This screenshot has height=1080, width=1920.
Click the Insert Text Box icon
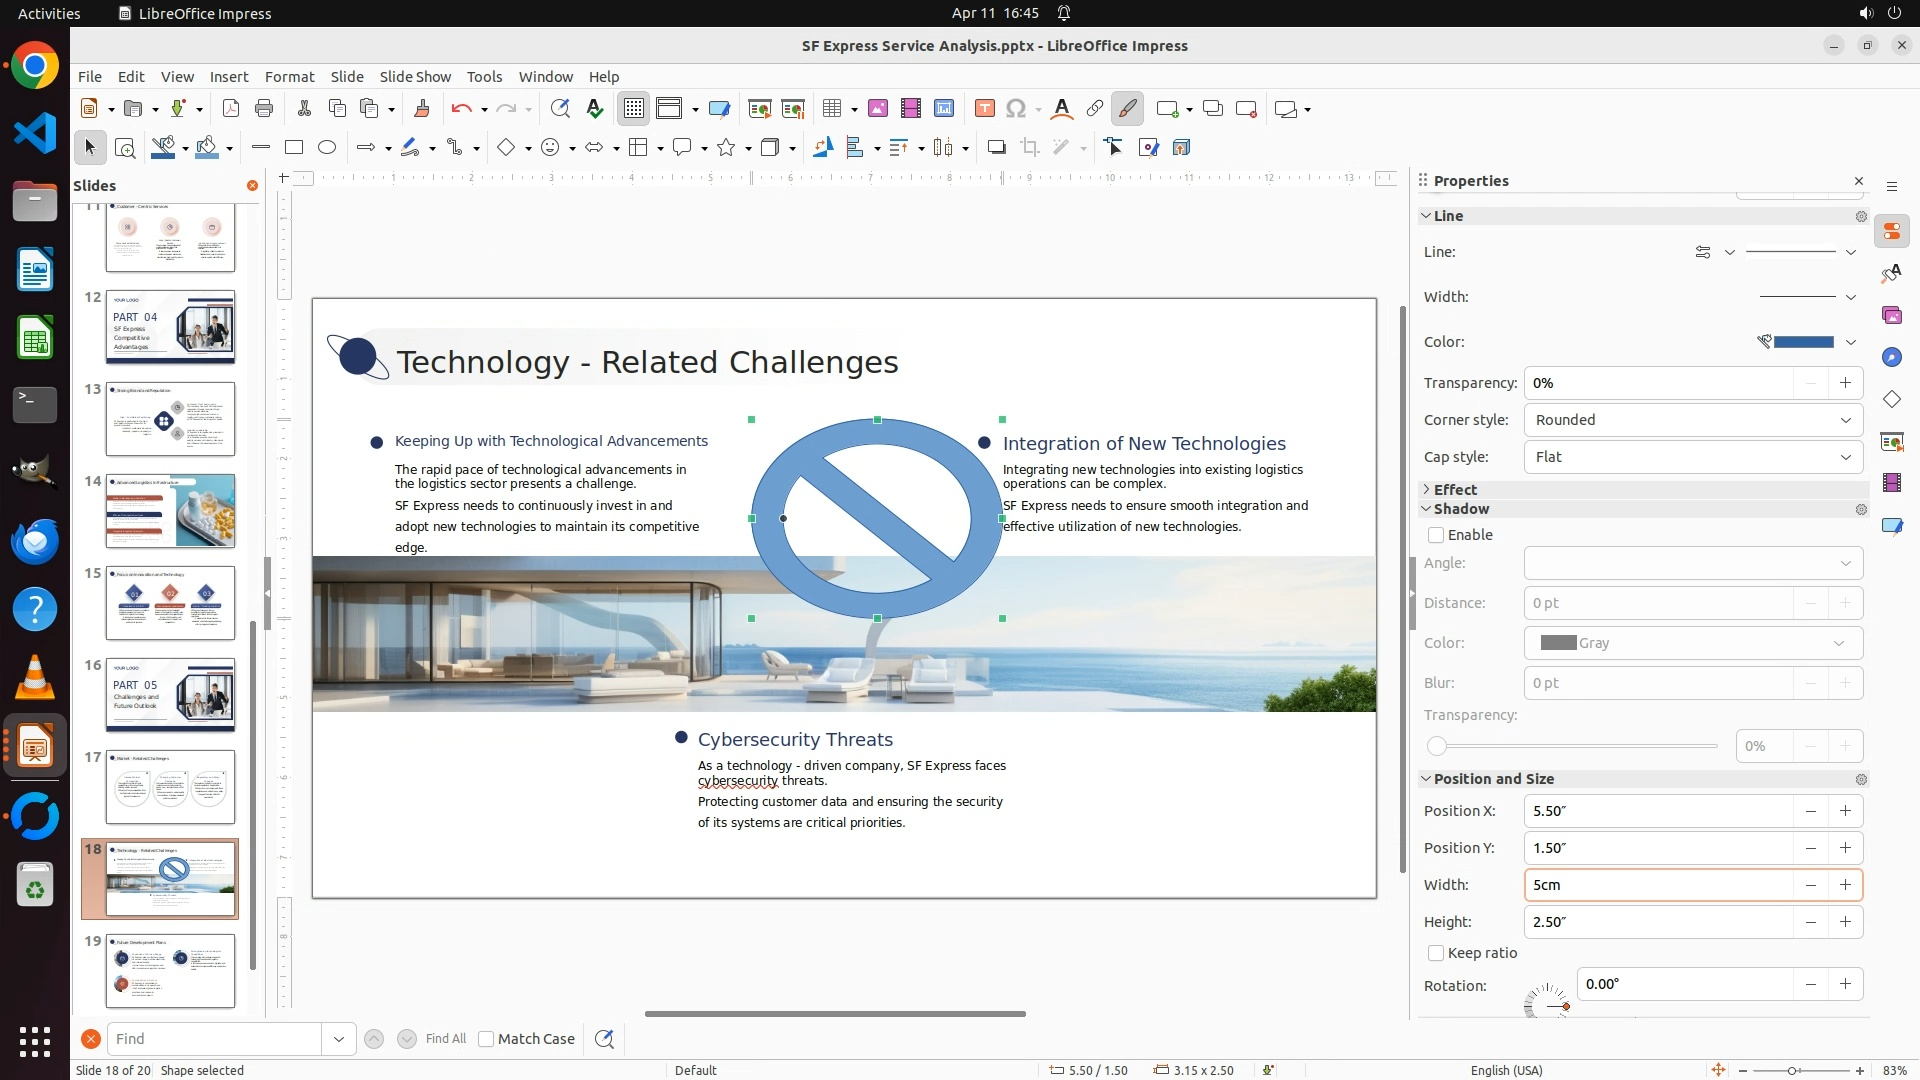[984, 109]
